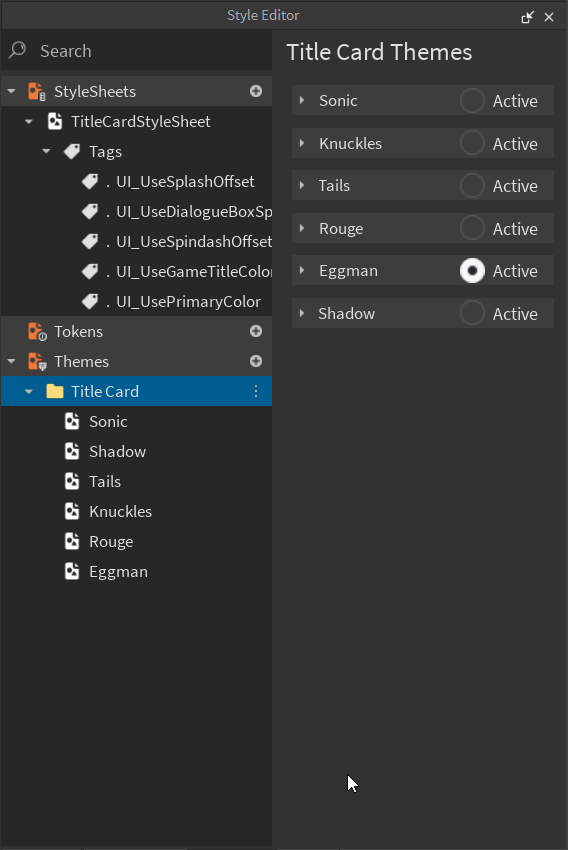Click the UI_UseGameTitleColor tag icon
The image size is (568, 850).
pyautogui.click(x=90, y=272)
